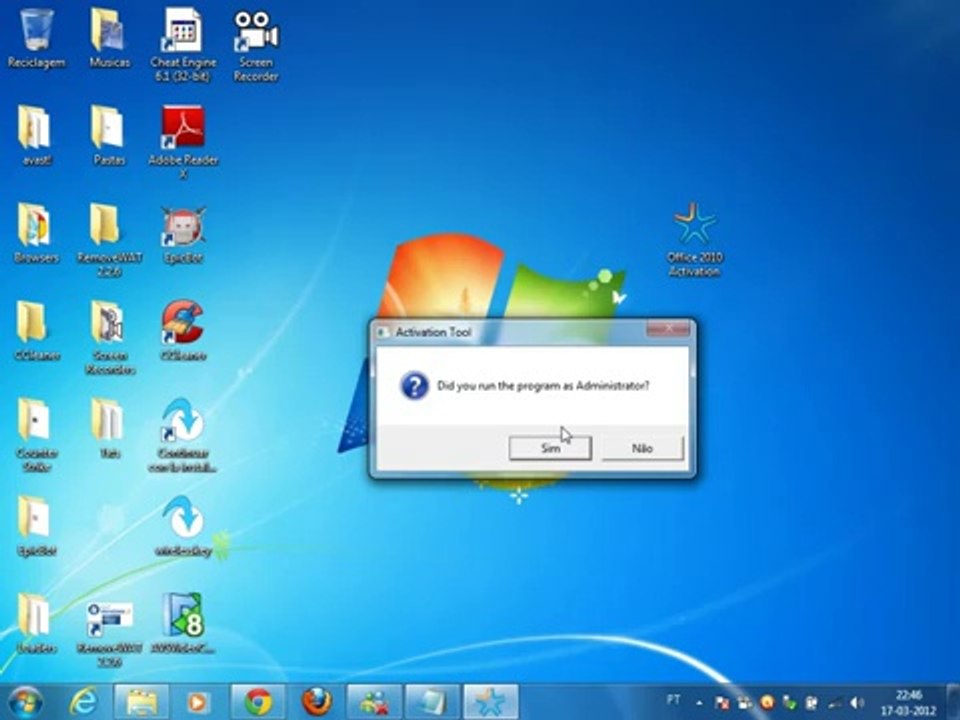
Task: Click the Sim button in Activation Tool dialog
Action: point(550,448)
